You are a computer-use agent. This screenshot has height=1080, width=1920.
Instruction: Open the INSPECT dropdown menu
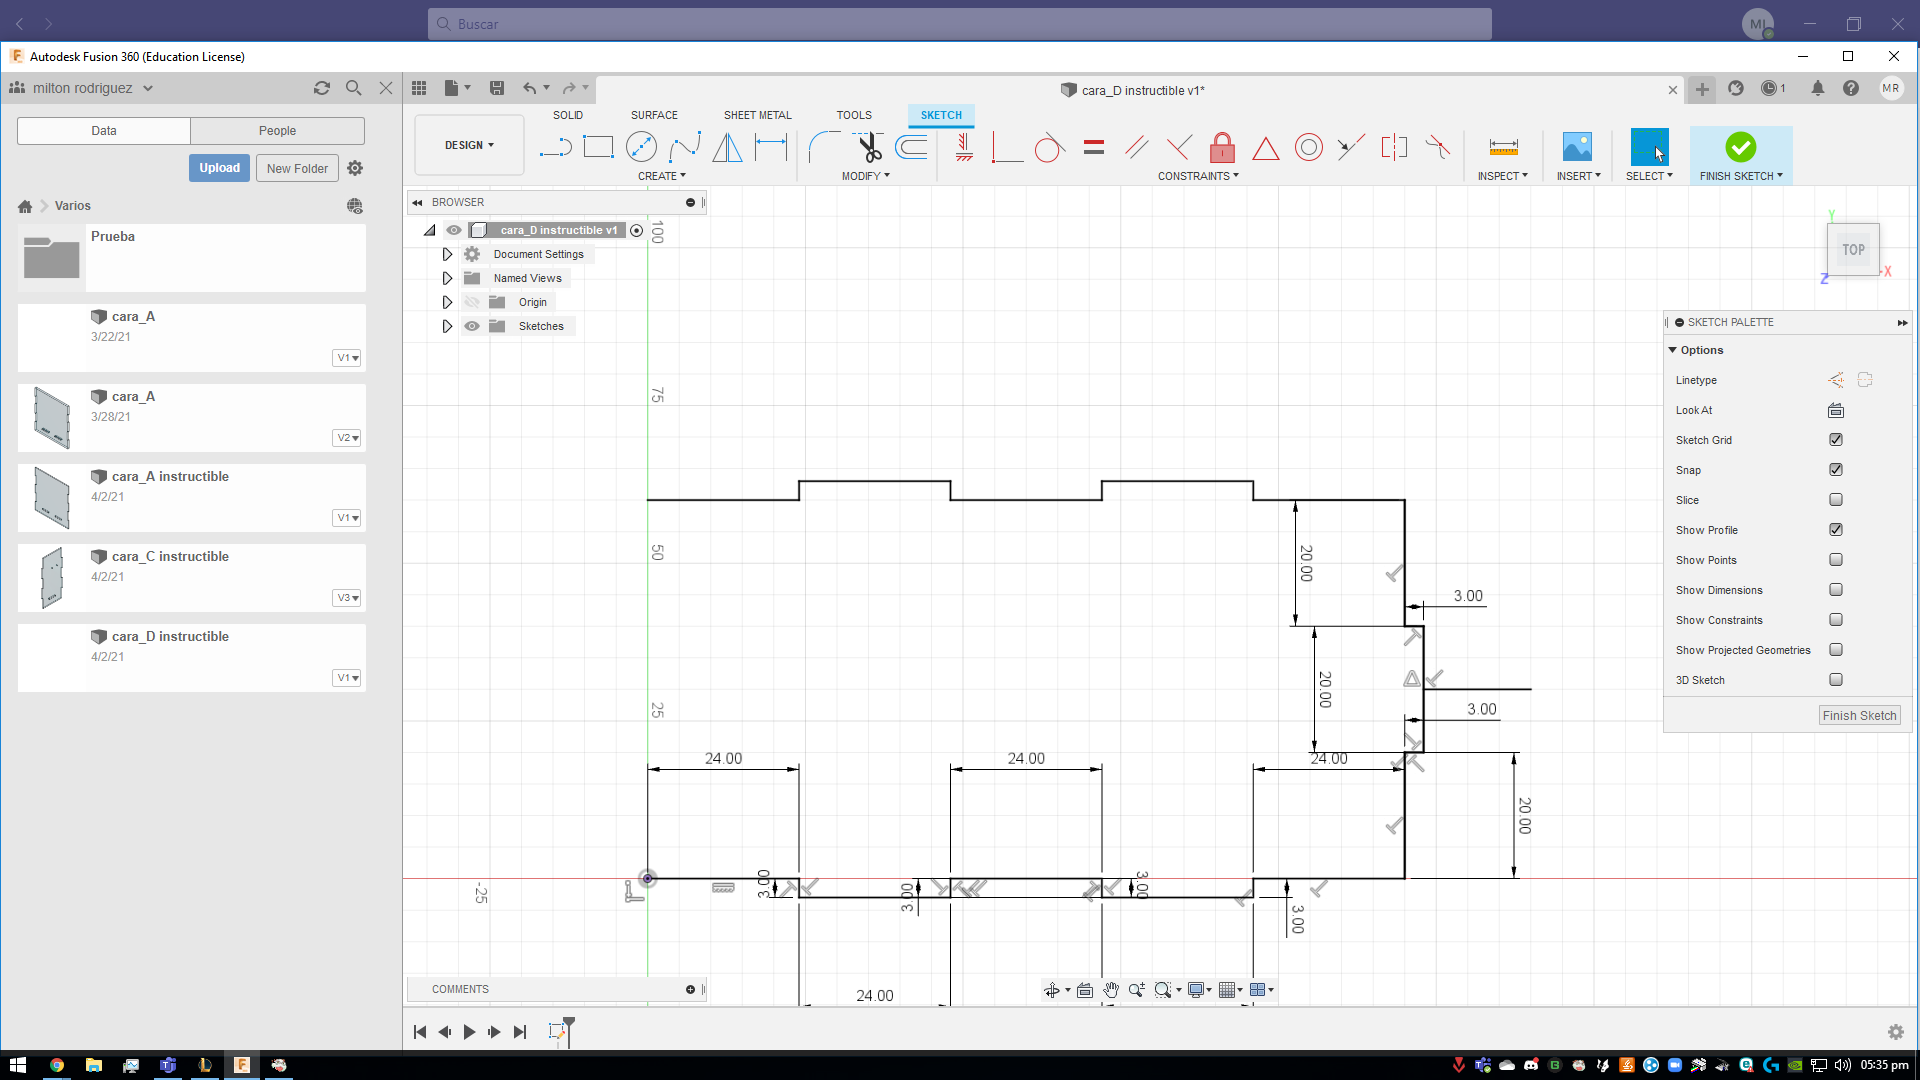1503,176
